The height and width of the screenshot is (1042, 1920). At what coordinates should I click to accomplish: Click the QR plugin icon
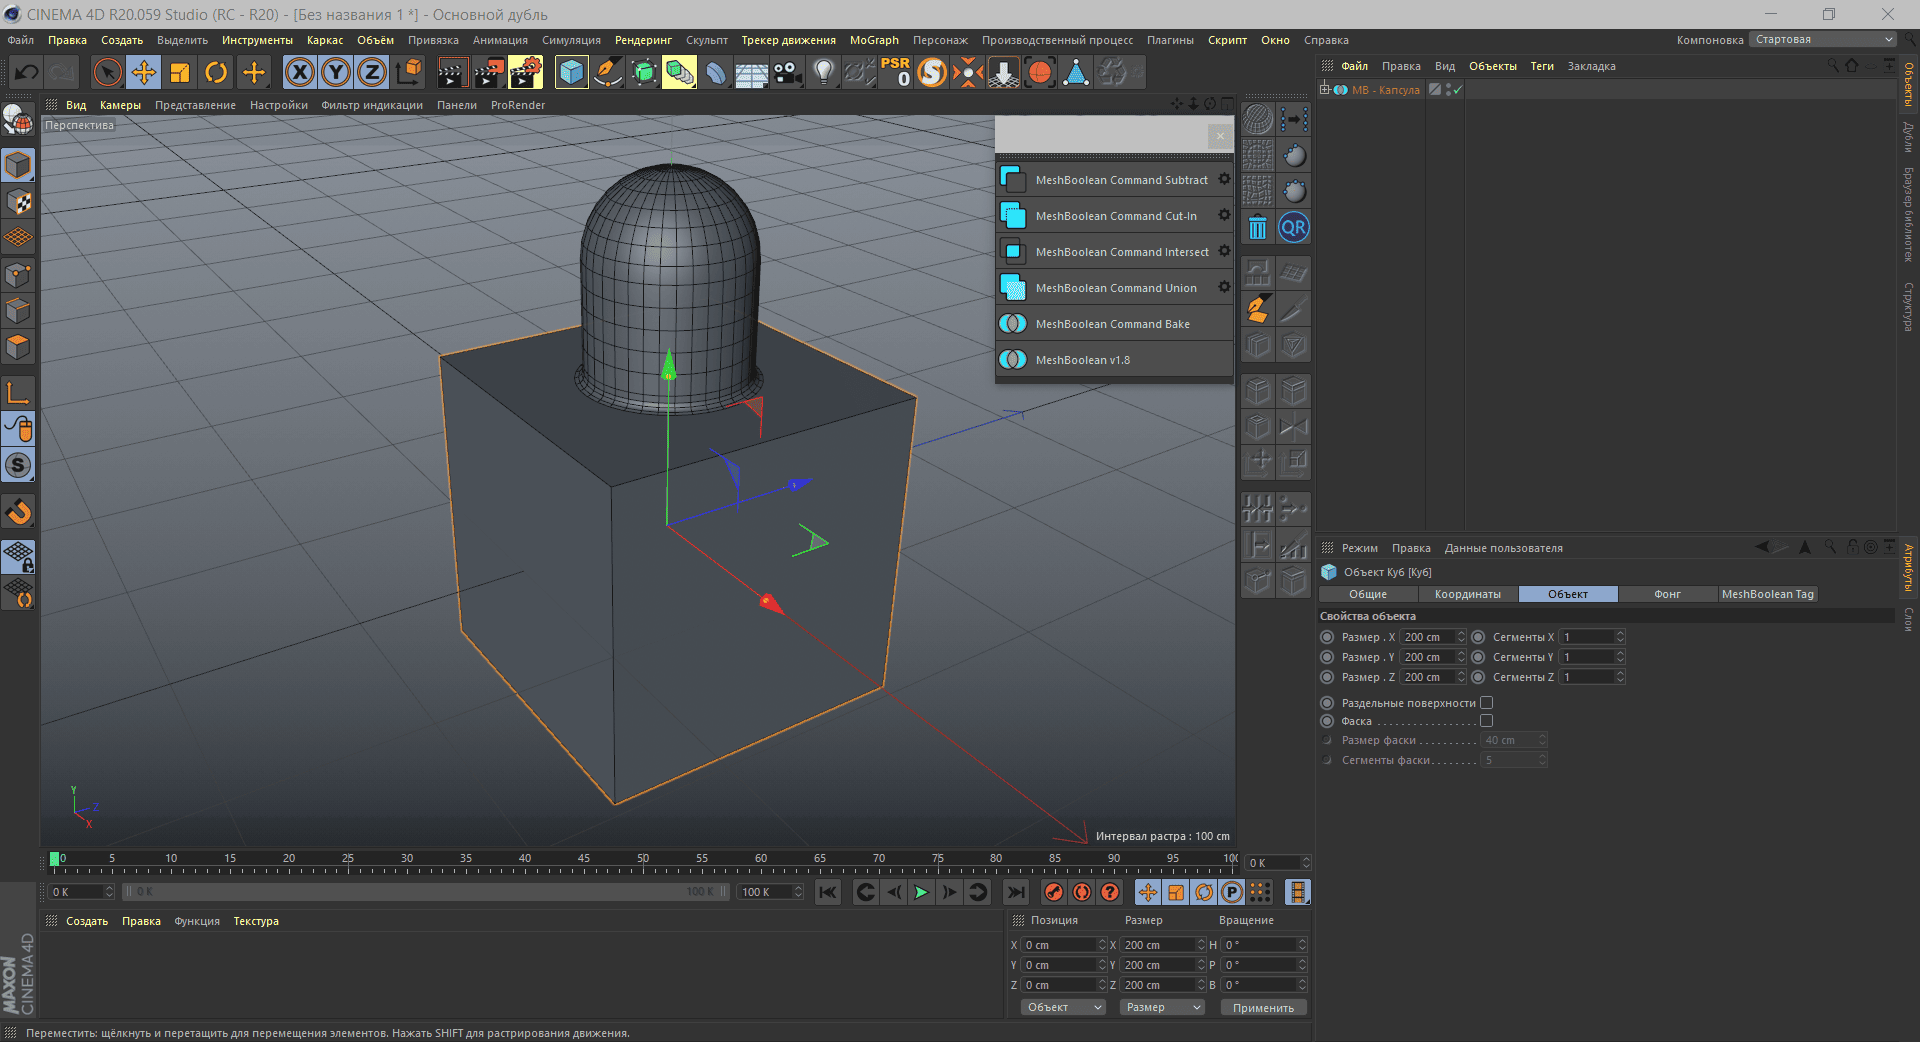click(1294, 228)
